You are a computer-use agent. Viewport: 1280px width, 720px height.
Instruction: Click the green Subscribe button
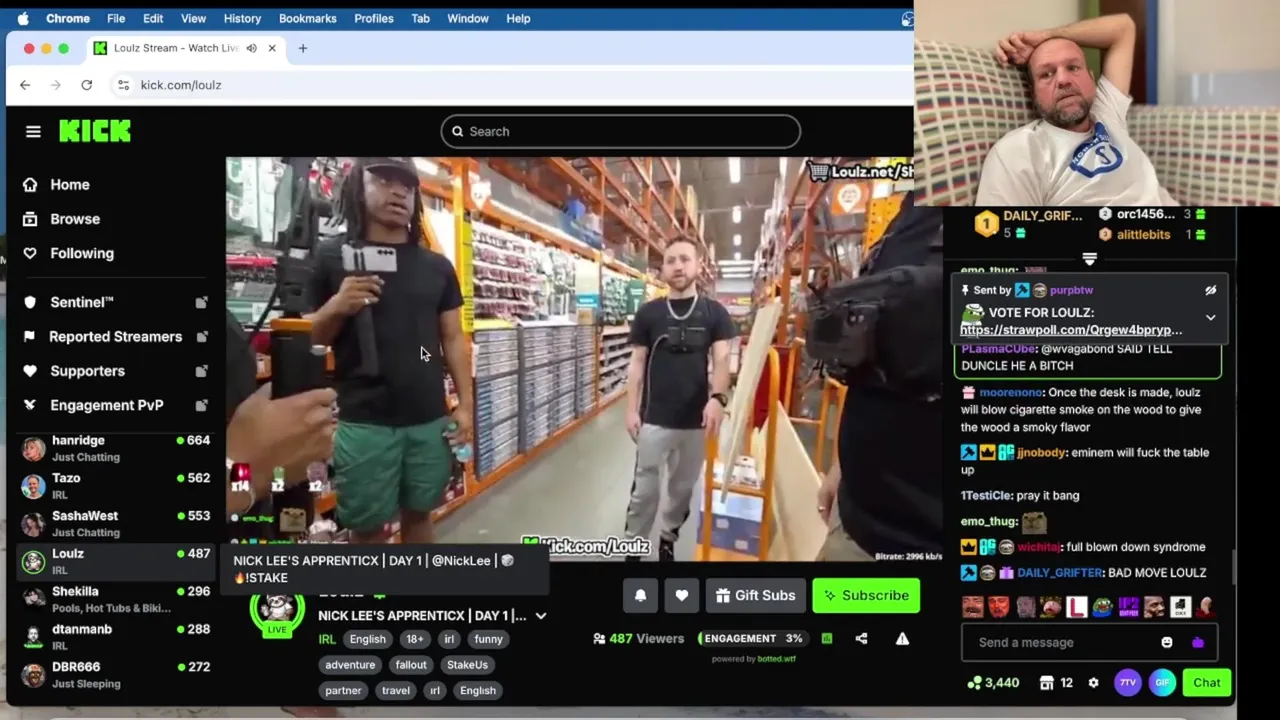[x=866, y=595]
